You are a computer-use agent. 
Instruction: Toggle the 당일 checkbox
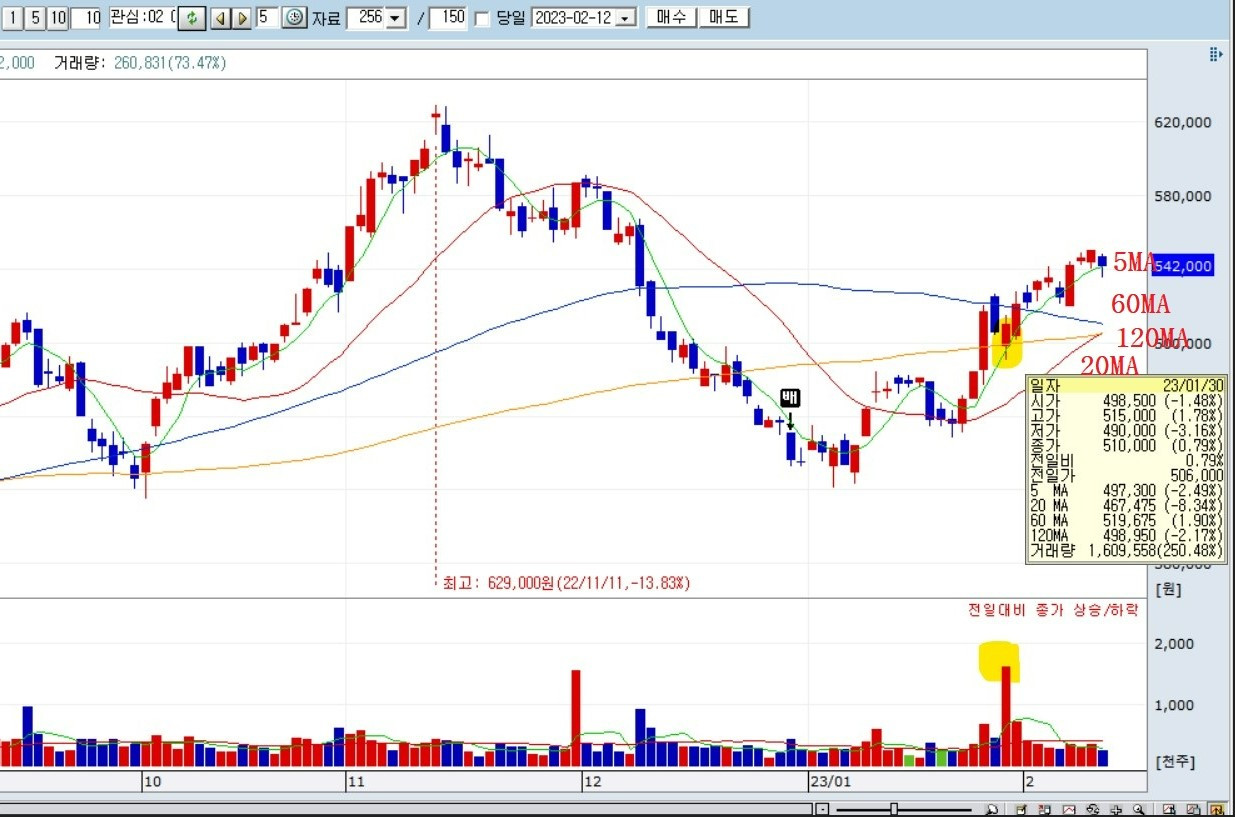pyautogui.click(x=481, y=18)
